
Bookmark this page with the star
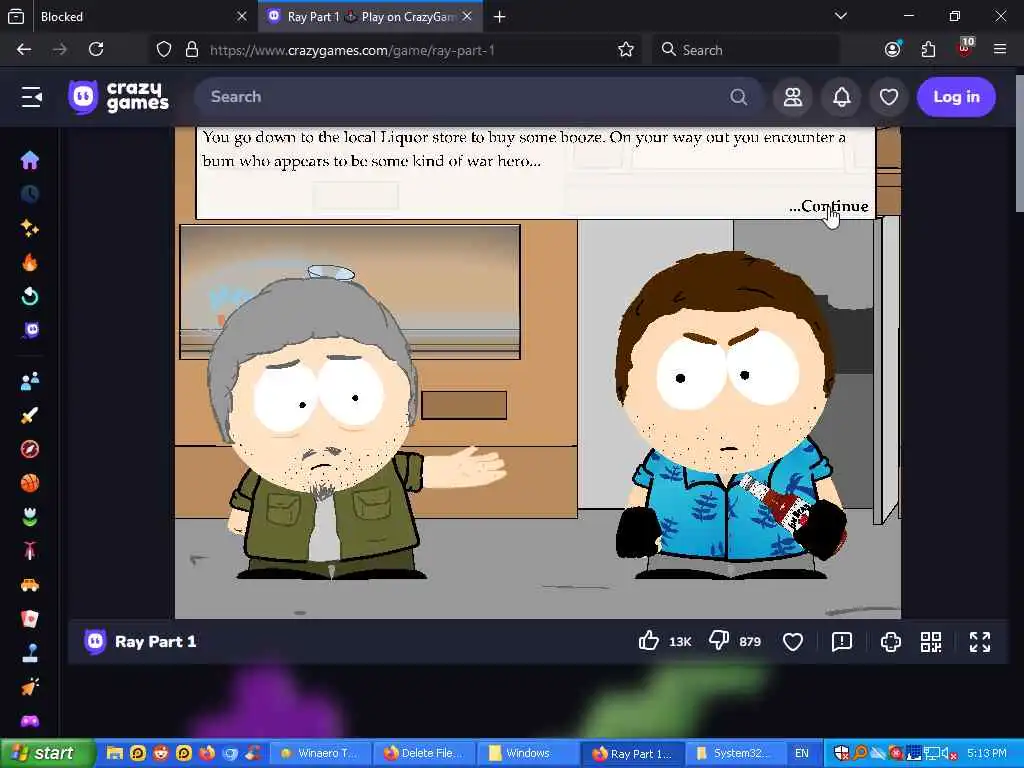pos(626,50)
